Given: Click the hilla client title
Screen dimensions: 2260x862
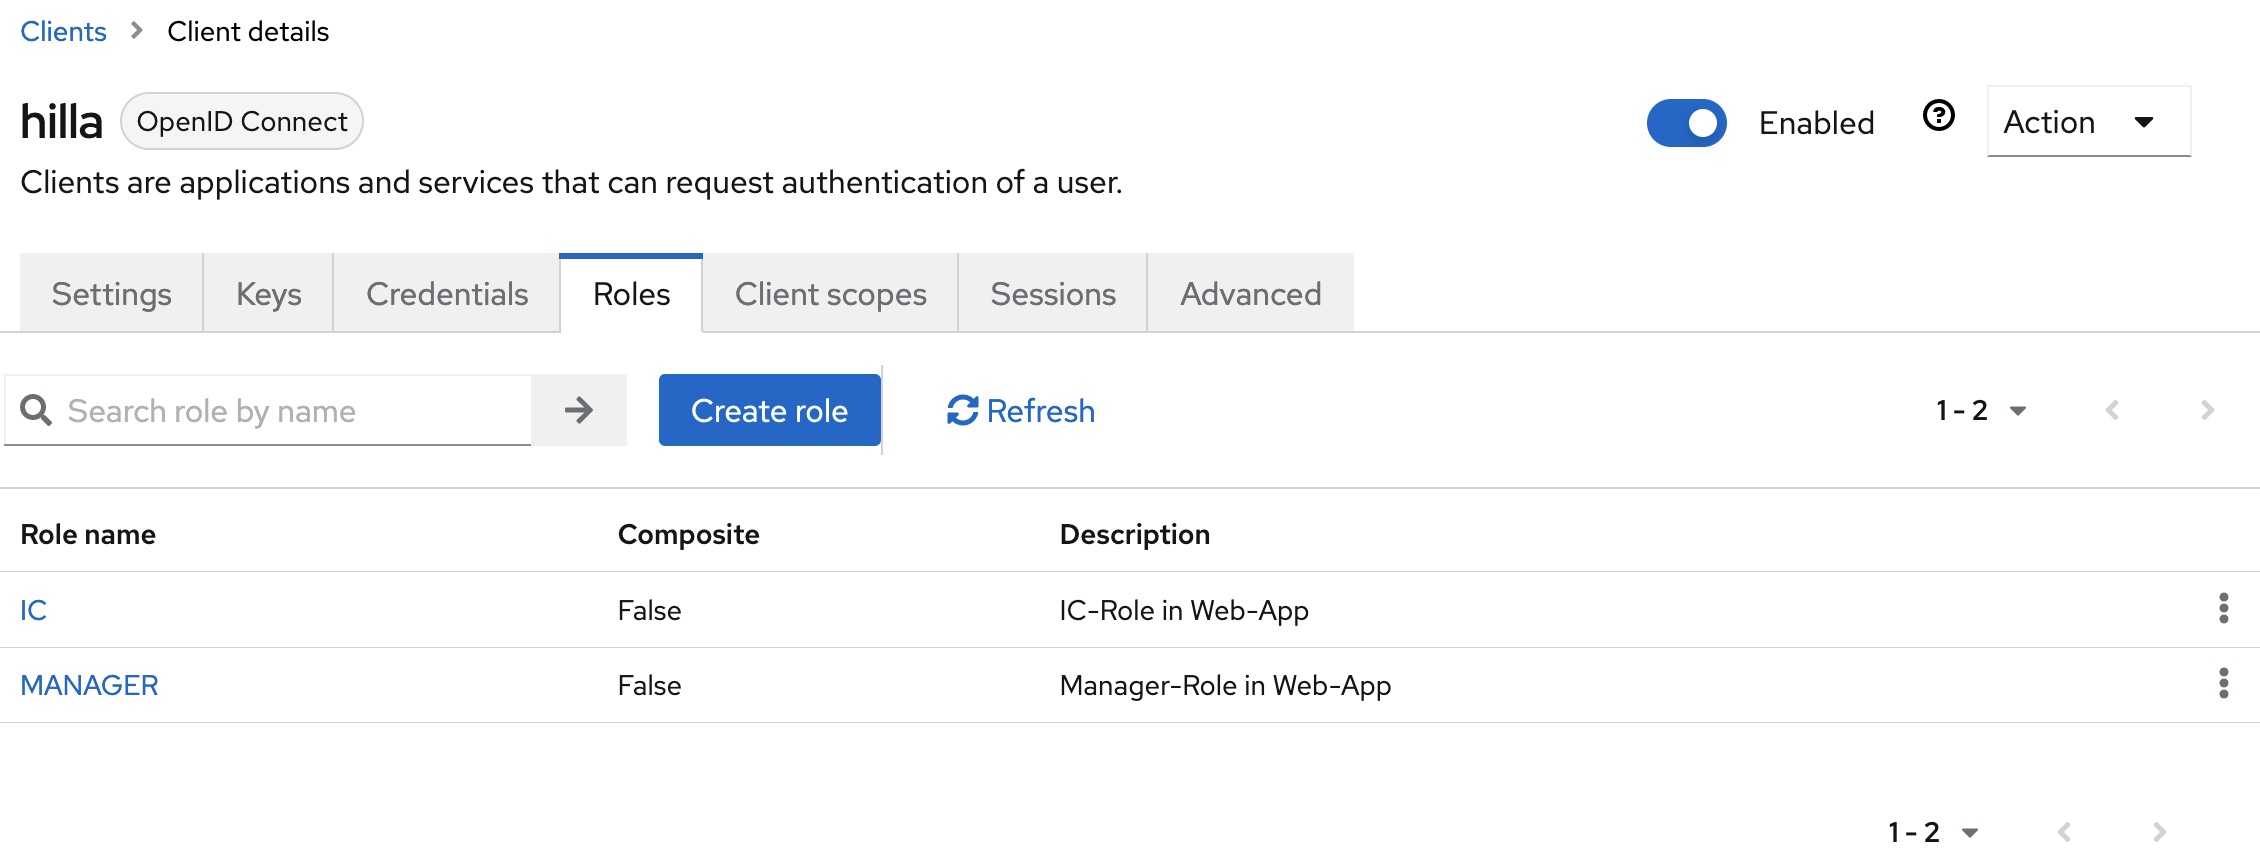Looking at the screenshot, I should [x=61, y=122].
